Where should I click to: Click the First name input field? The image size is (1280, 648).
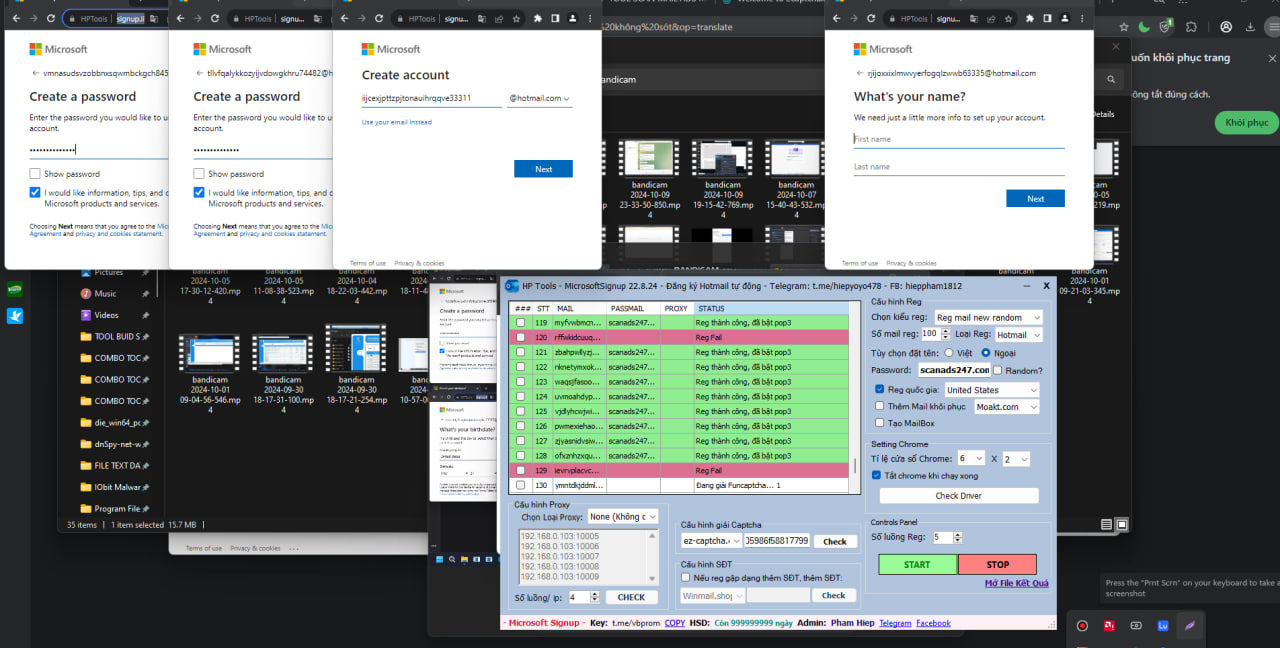pos(958,139)
